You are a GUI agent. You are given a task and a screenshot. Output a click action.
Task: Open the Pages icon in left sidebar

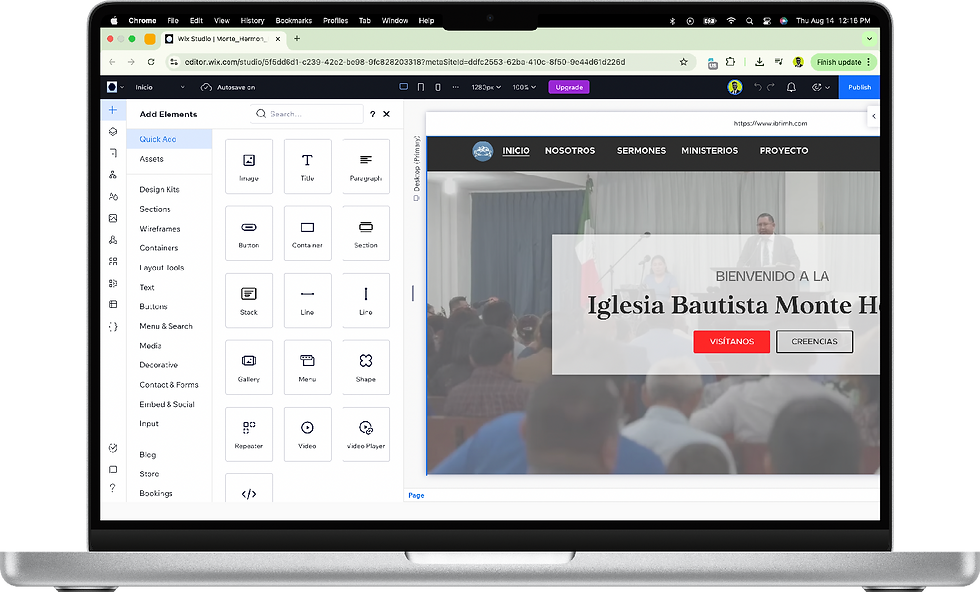[x=112, y=153]
